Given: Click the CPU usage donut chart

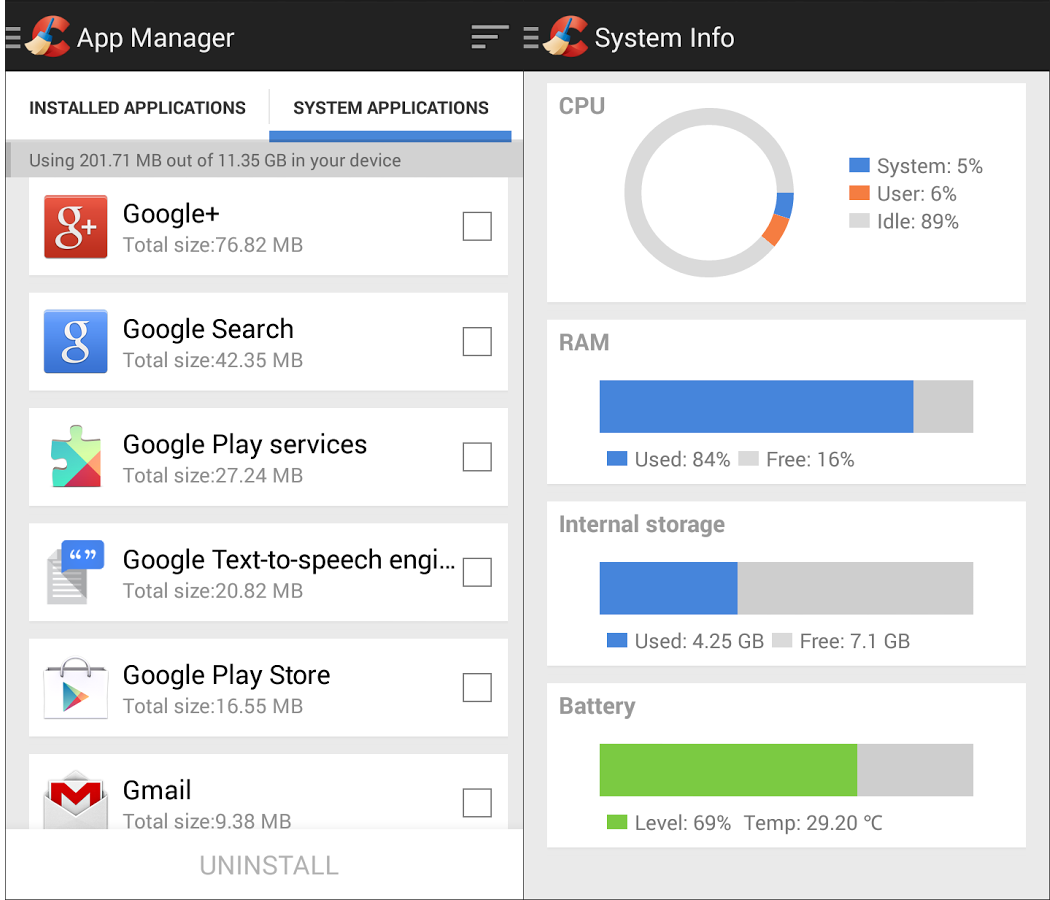Looking at the screenshot, I should 709,193.
